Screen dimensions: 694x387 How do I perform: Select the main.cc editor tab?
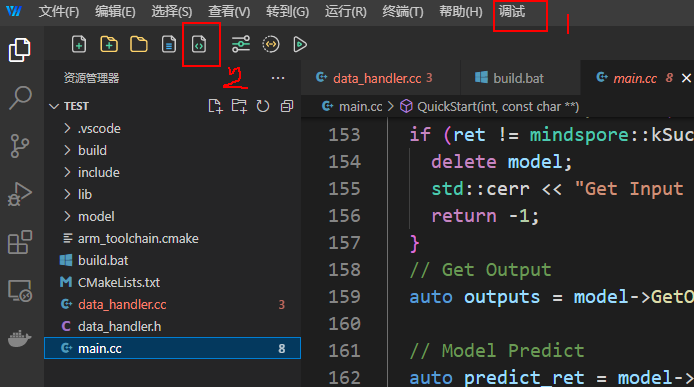click(x=635, y=78)
